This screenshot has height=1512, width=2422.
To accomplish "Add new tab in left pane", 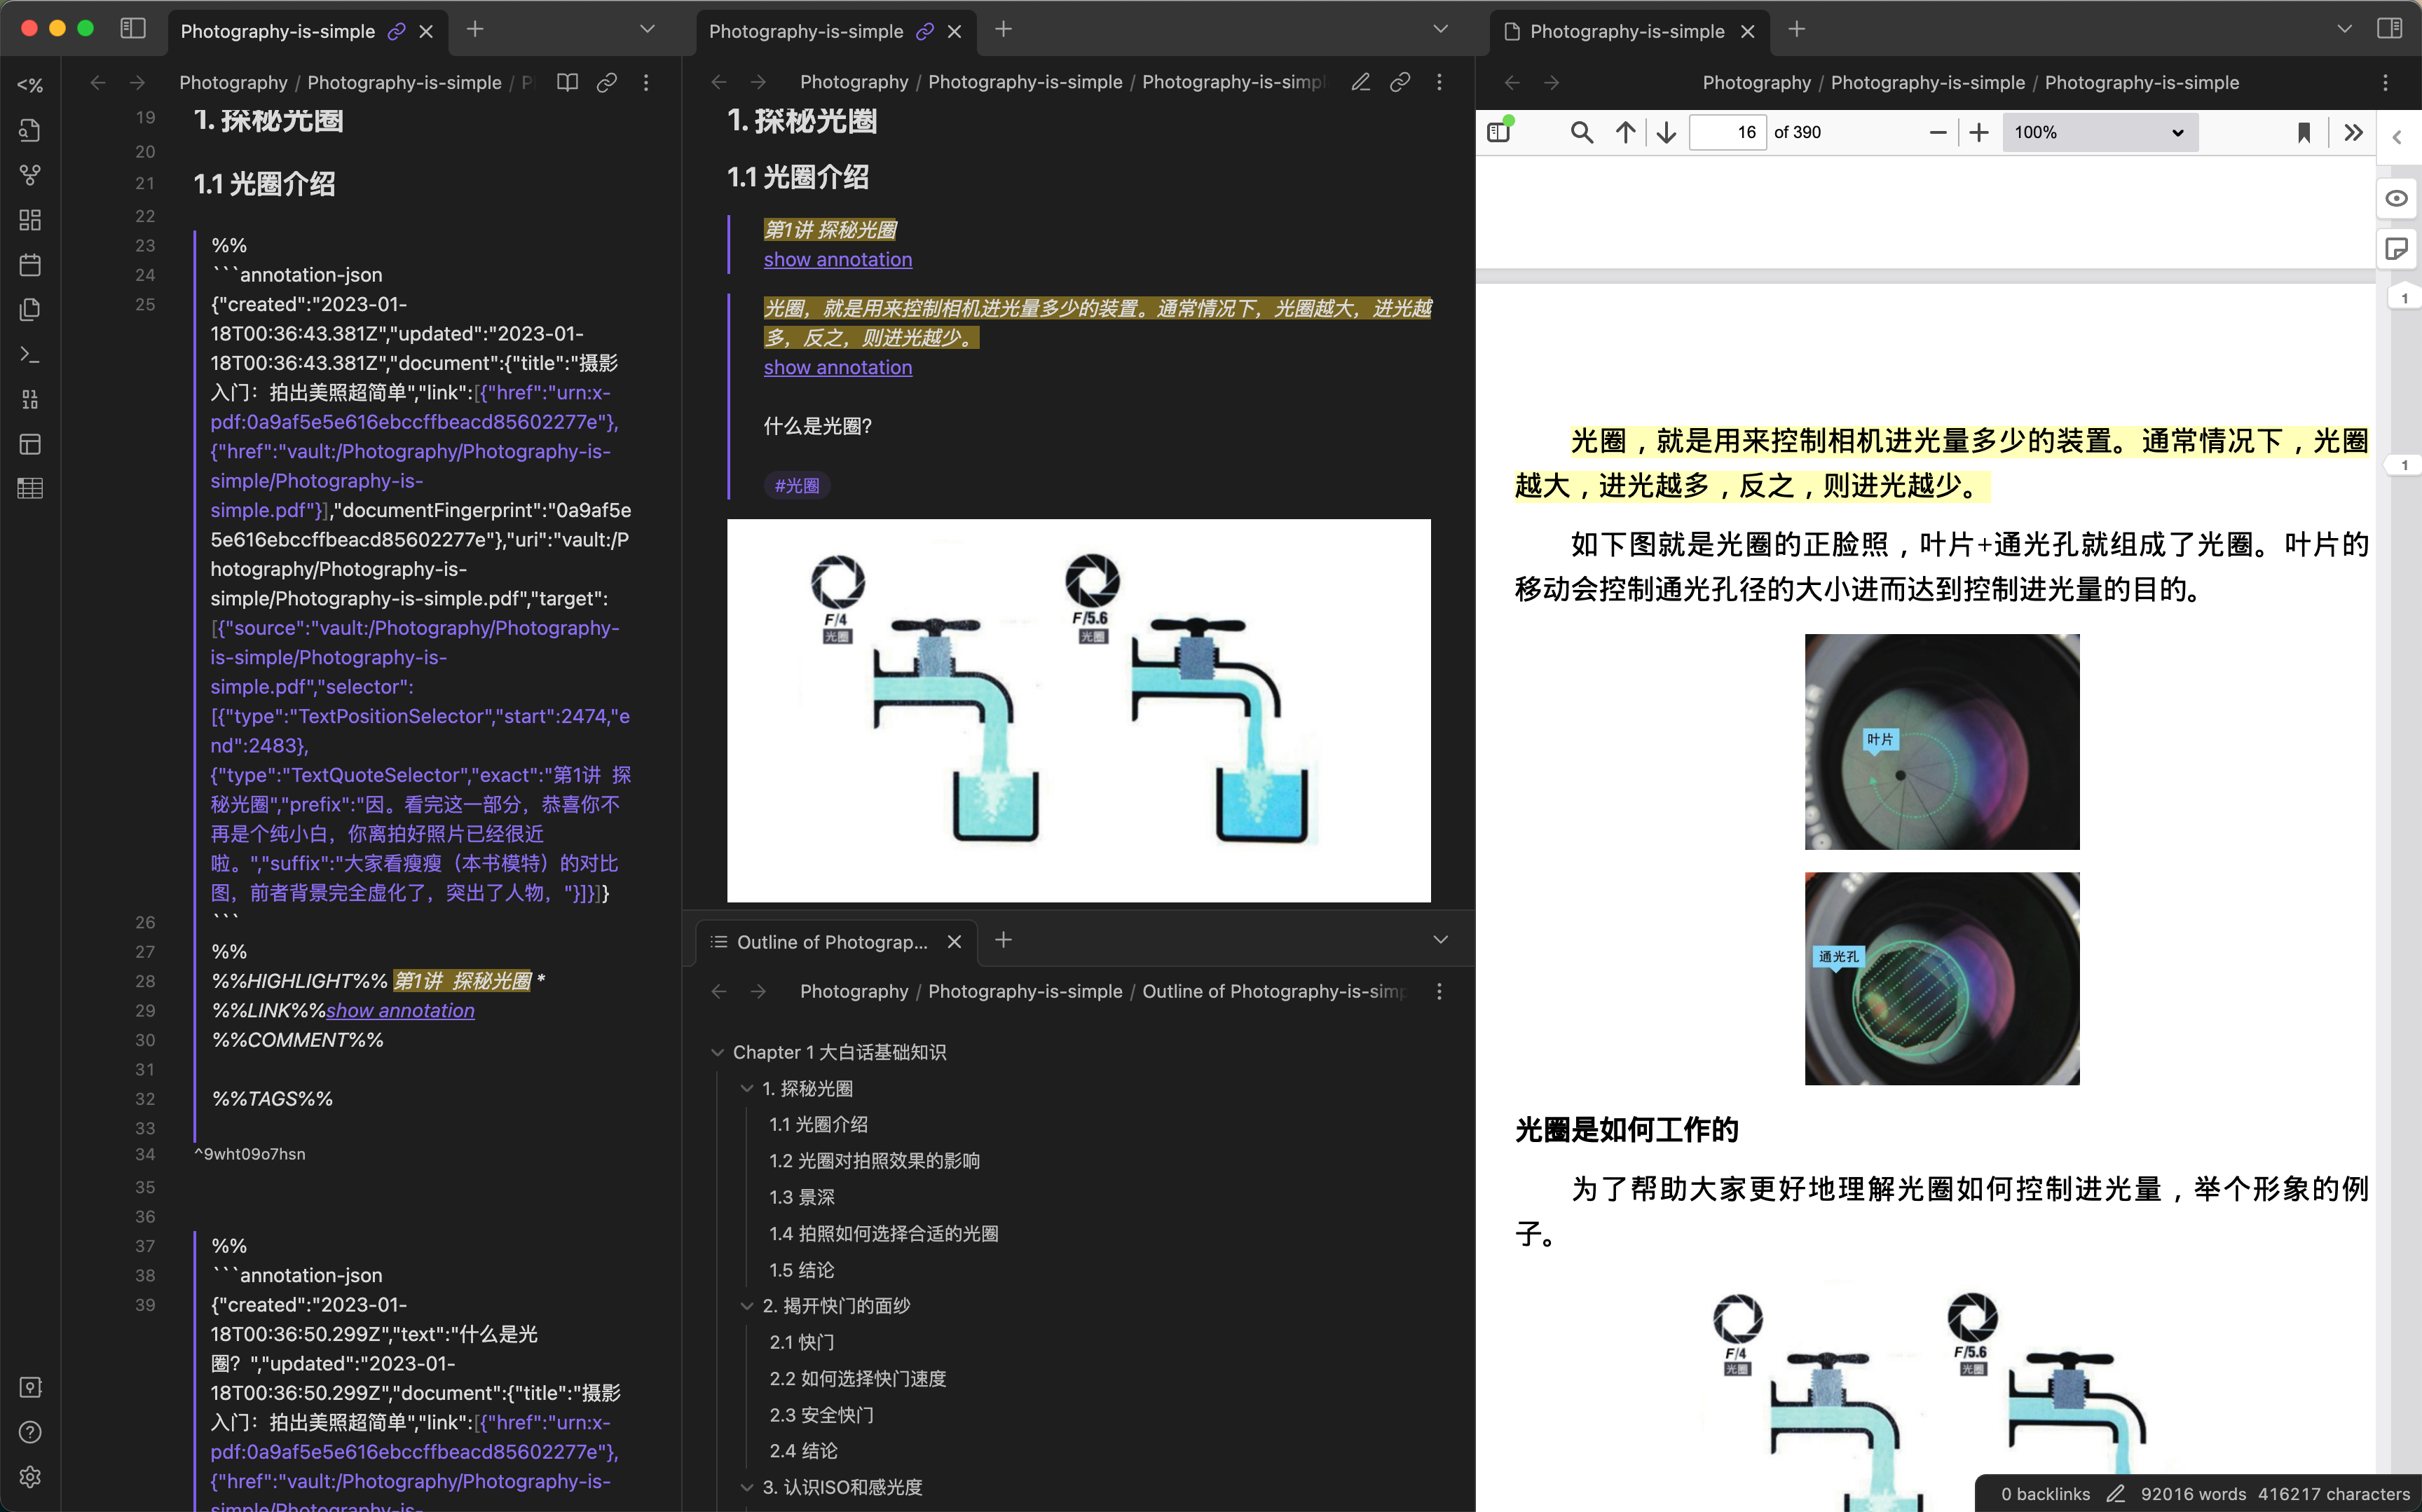I will coord(475,29).
